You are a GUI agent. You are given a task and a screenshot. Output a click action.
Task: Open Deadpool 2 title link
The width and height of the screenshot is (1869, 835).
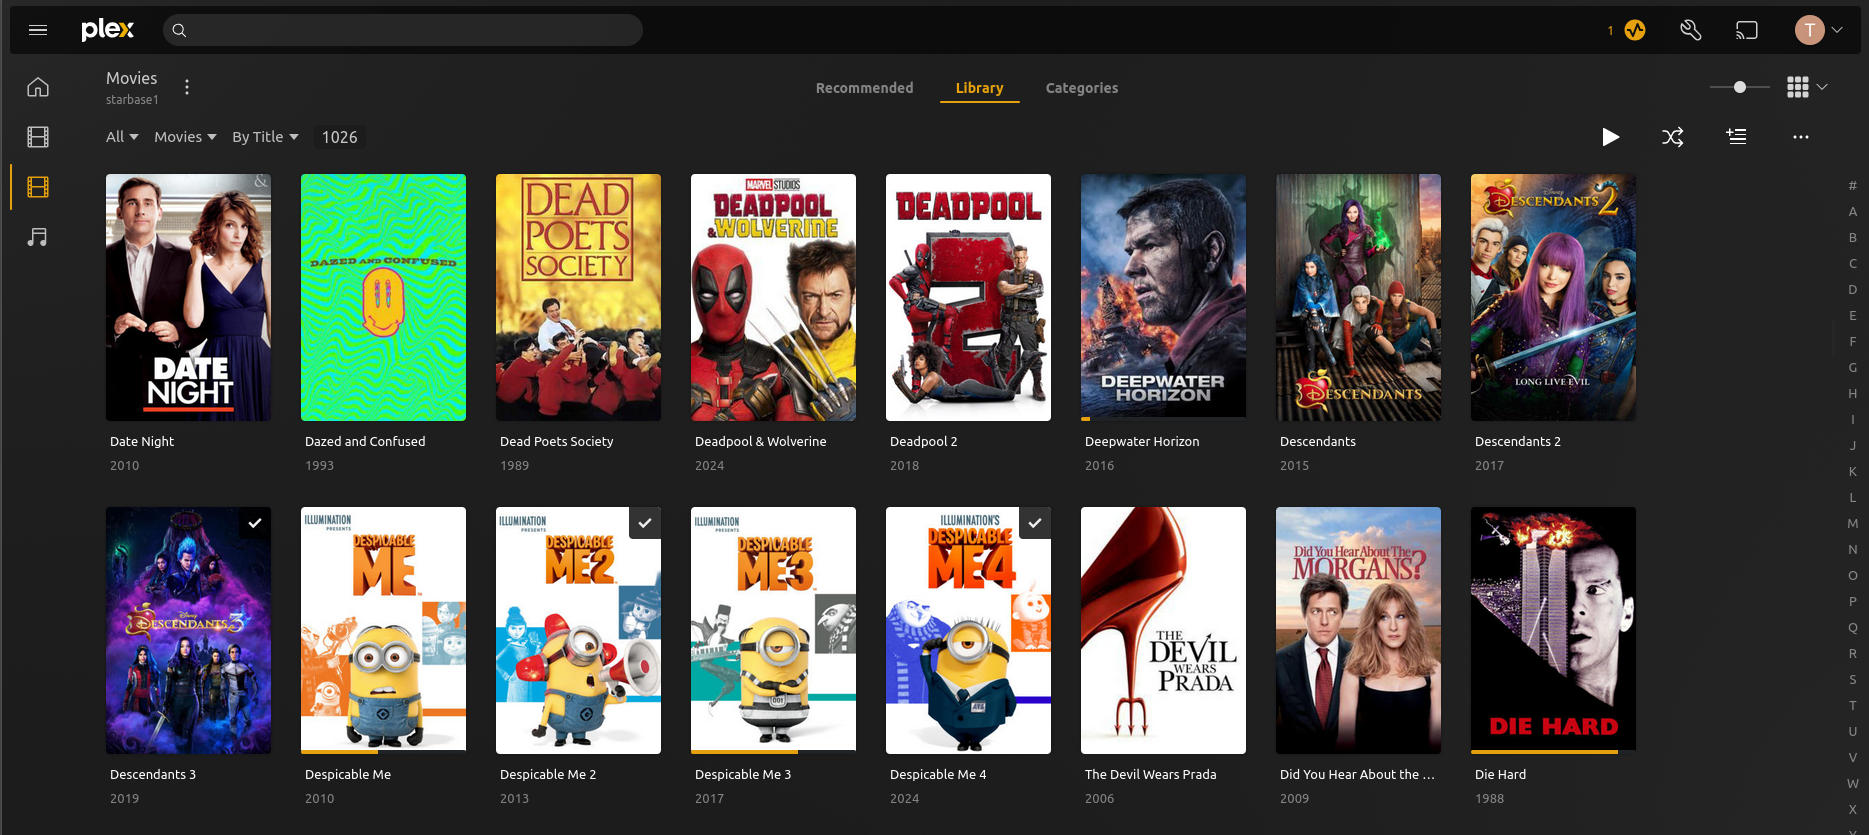pos(924,441)
